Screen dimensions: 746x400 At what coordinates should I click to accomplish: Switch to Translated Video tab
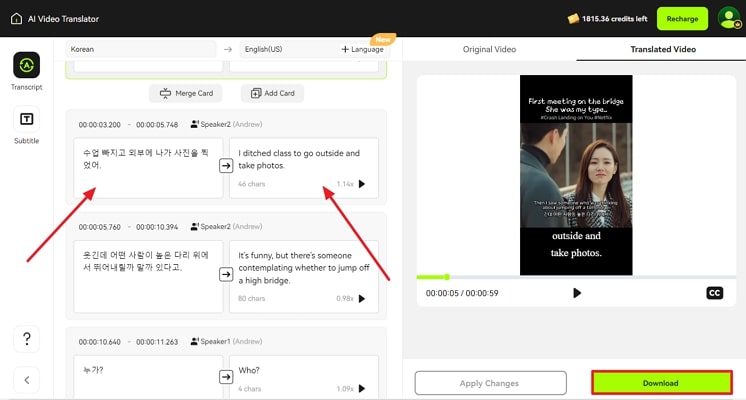pos(663,49)
